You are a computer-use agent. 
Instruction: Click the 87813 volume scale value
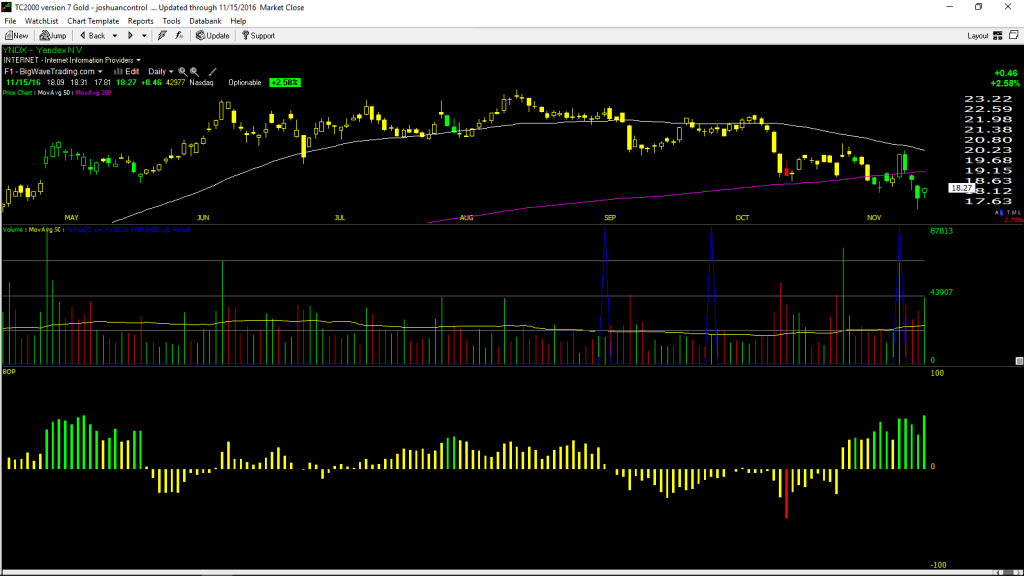tap(942, 231)
